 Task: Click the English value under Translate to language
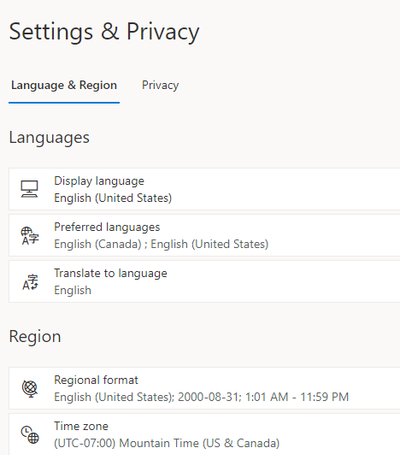[x=73, y=290]
